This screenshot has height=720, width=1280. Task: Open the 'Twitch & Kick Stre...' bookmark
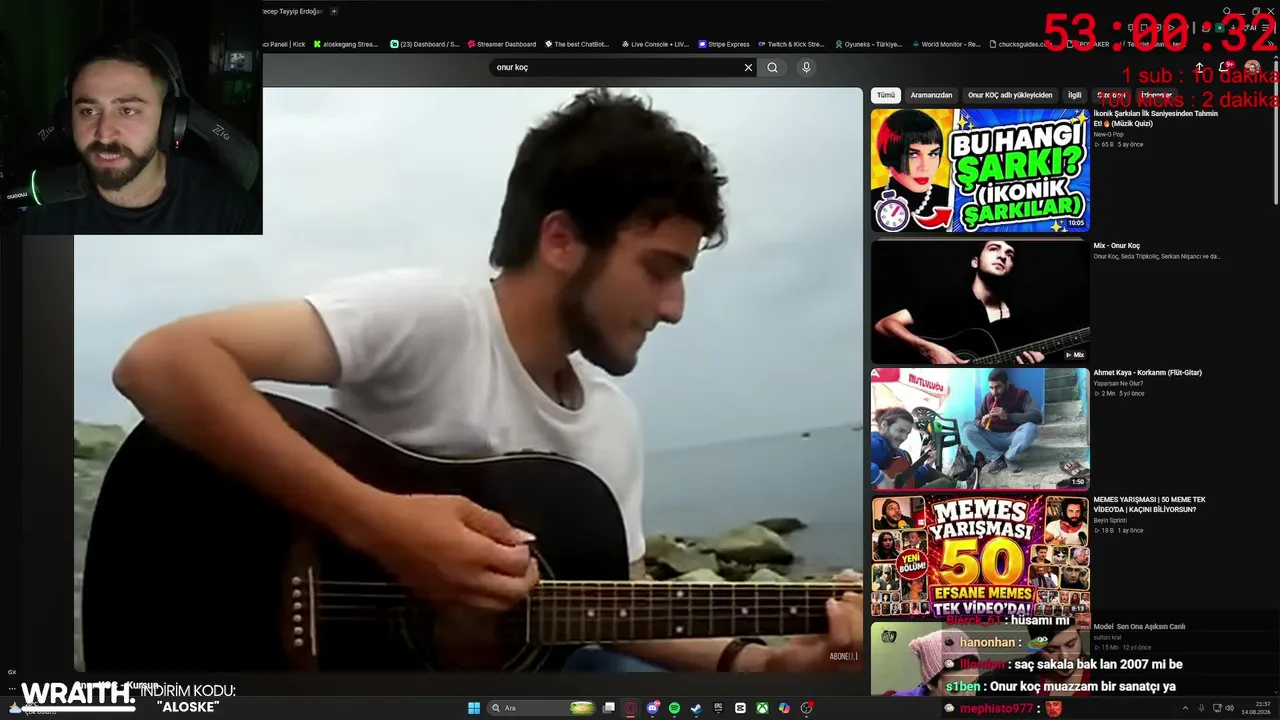[791, 44]
